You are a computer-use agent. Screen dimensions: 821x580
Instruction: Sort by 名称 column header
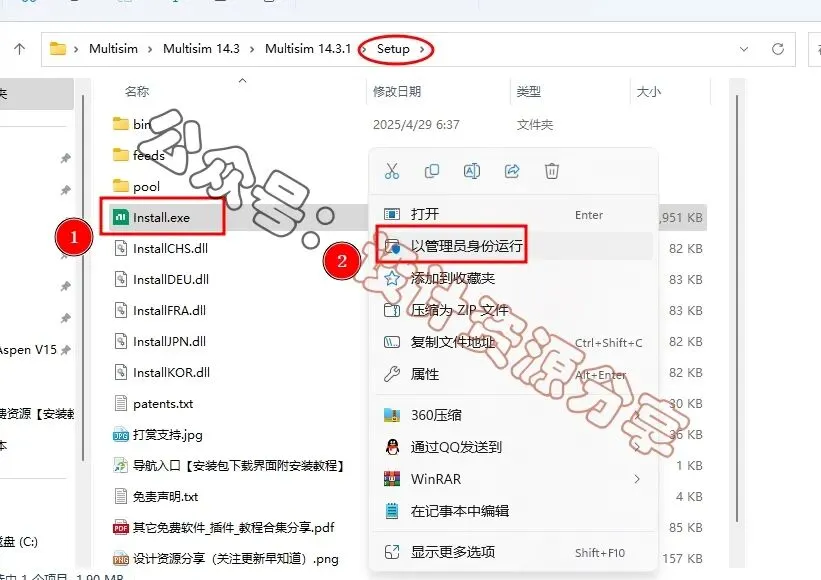click(x=137, y=92)
